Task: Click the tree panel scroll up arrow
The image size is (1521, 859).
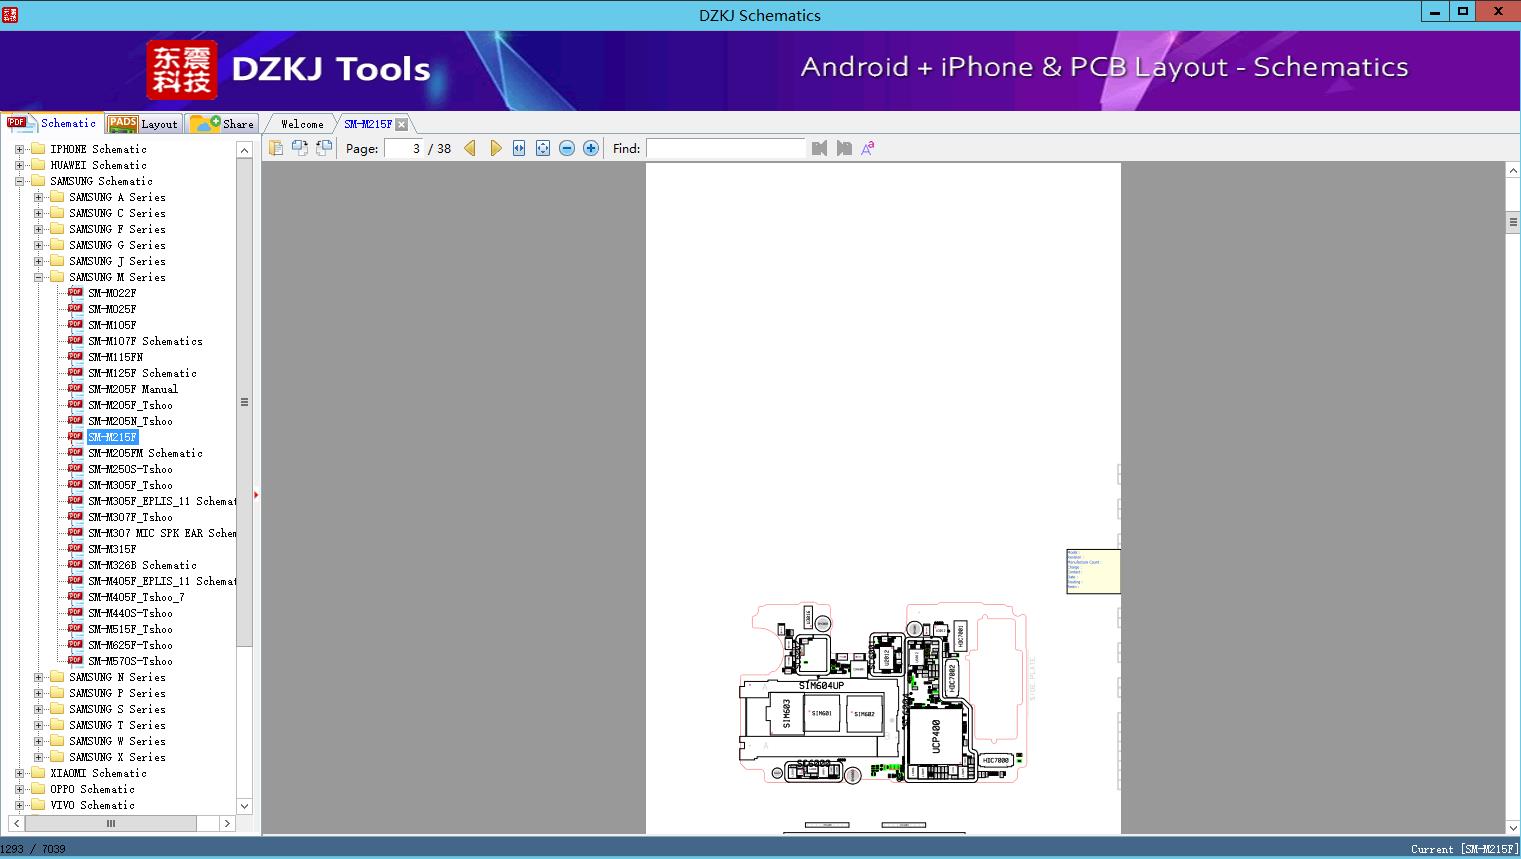Action: pos(244,150)
